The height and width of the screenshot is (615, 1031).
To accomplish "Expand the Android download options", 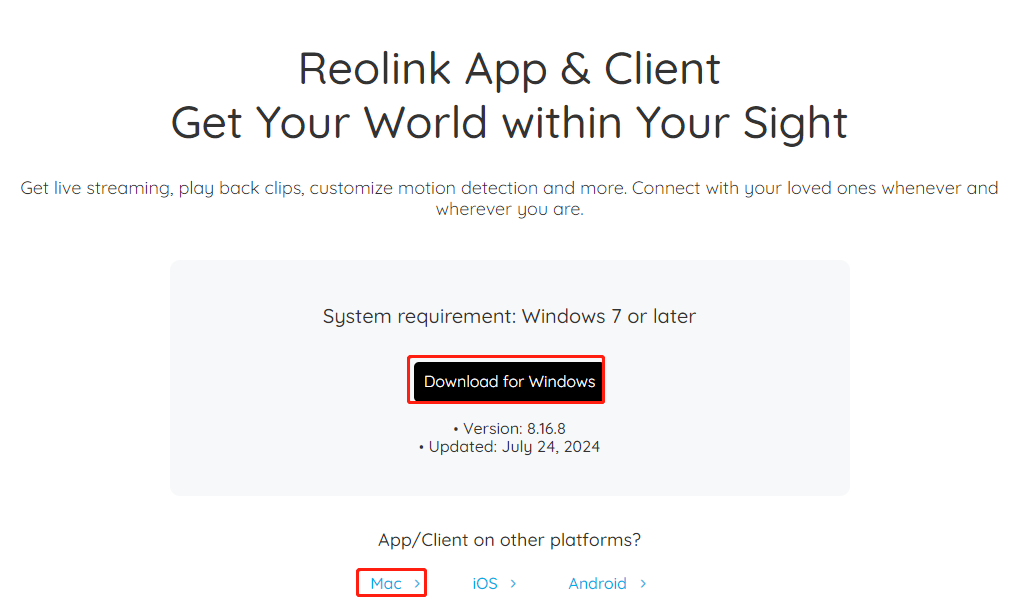I will click(598, 583).
